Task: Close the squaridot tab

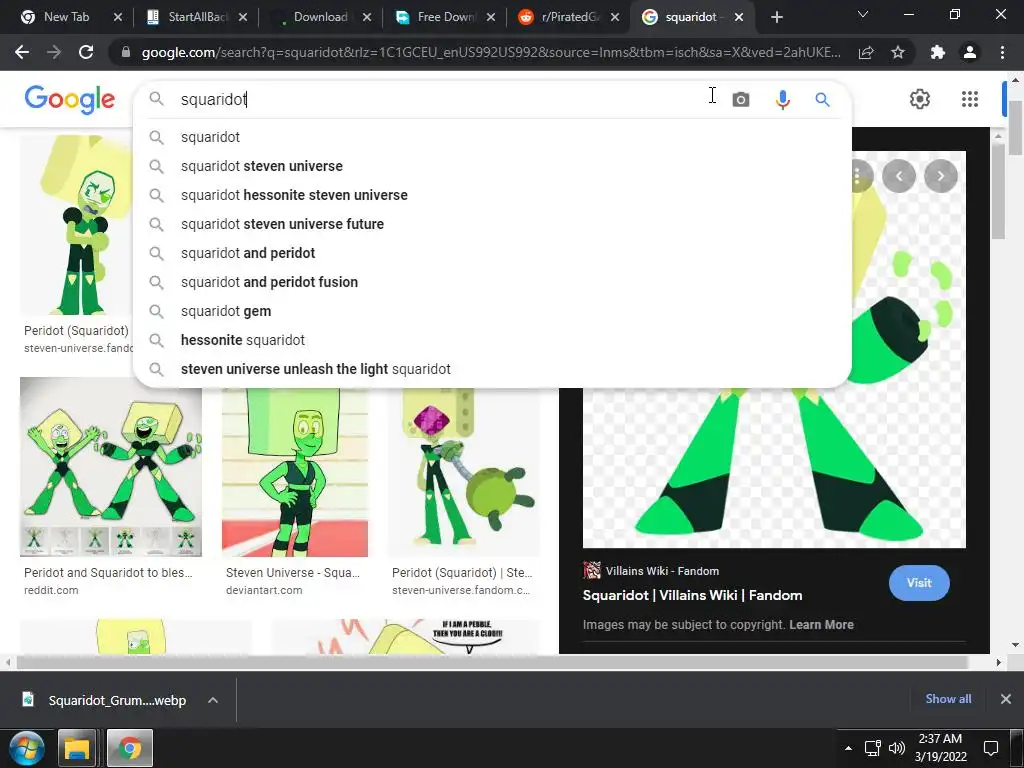Action: tap(739, 17)
